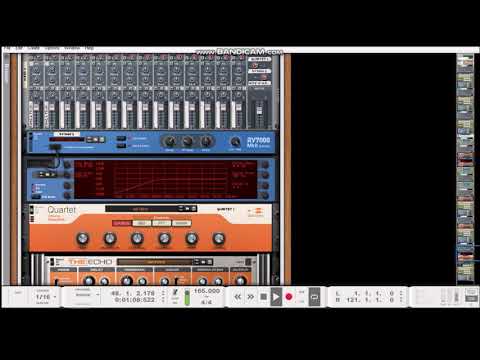This screenshot has height=360, width=480.
Task: Click the leftmost large knob on Quartet
Action: point(82,239)
